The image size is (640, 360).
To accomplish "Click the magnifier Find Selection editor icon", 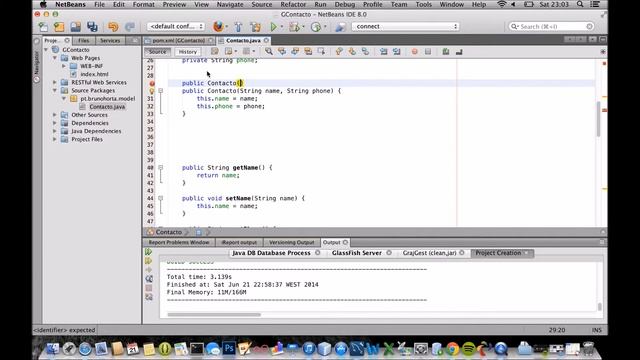I will 269,51.
